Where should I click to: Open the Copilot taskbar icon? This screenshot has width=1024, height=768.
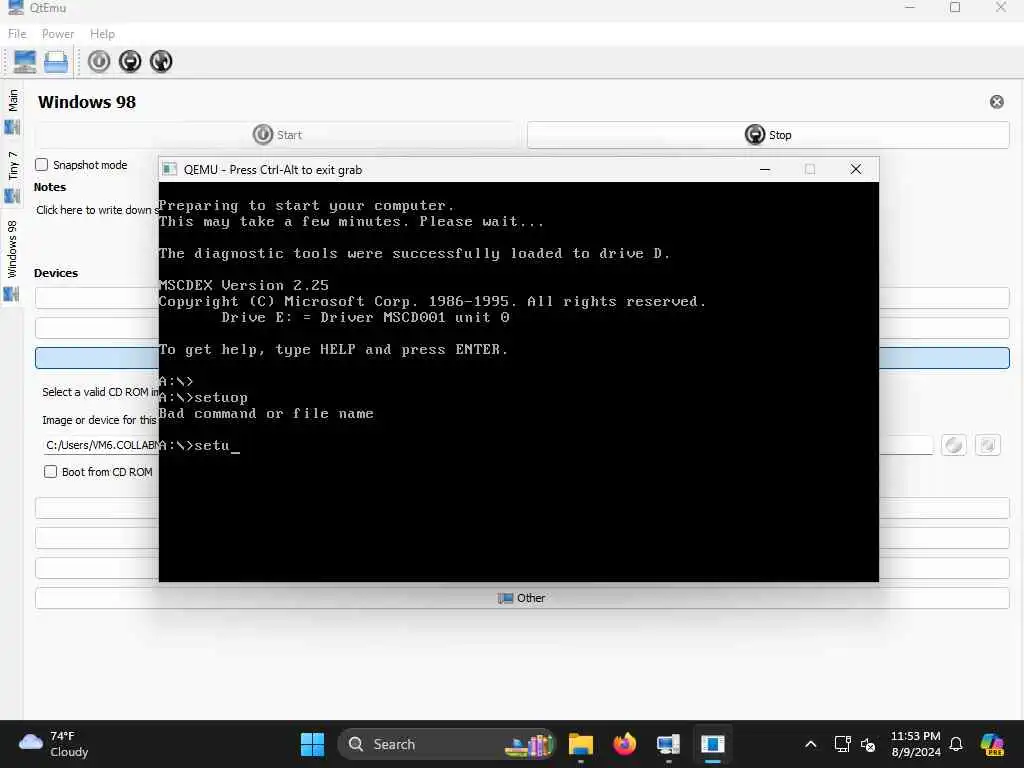992,744
